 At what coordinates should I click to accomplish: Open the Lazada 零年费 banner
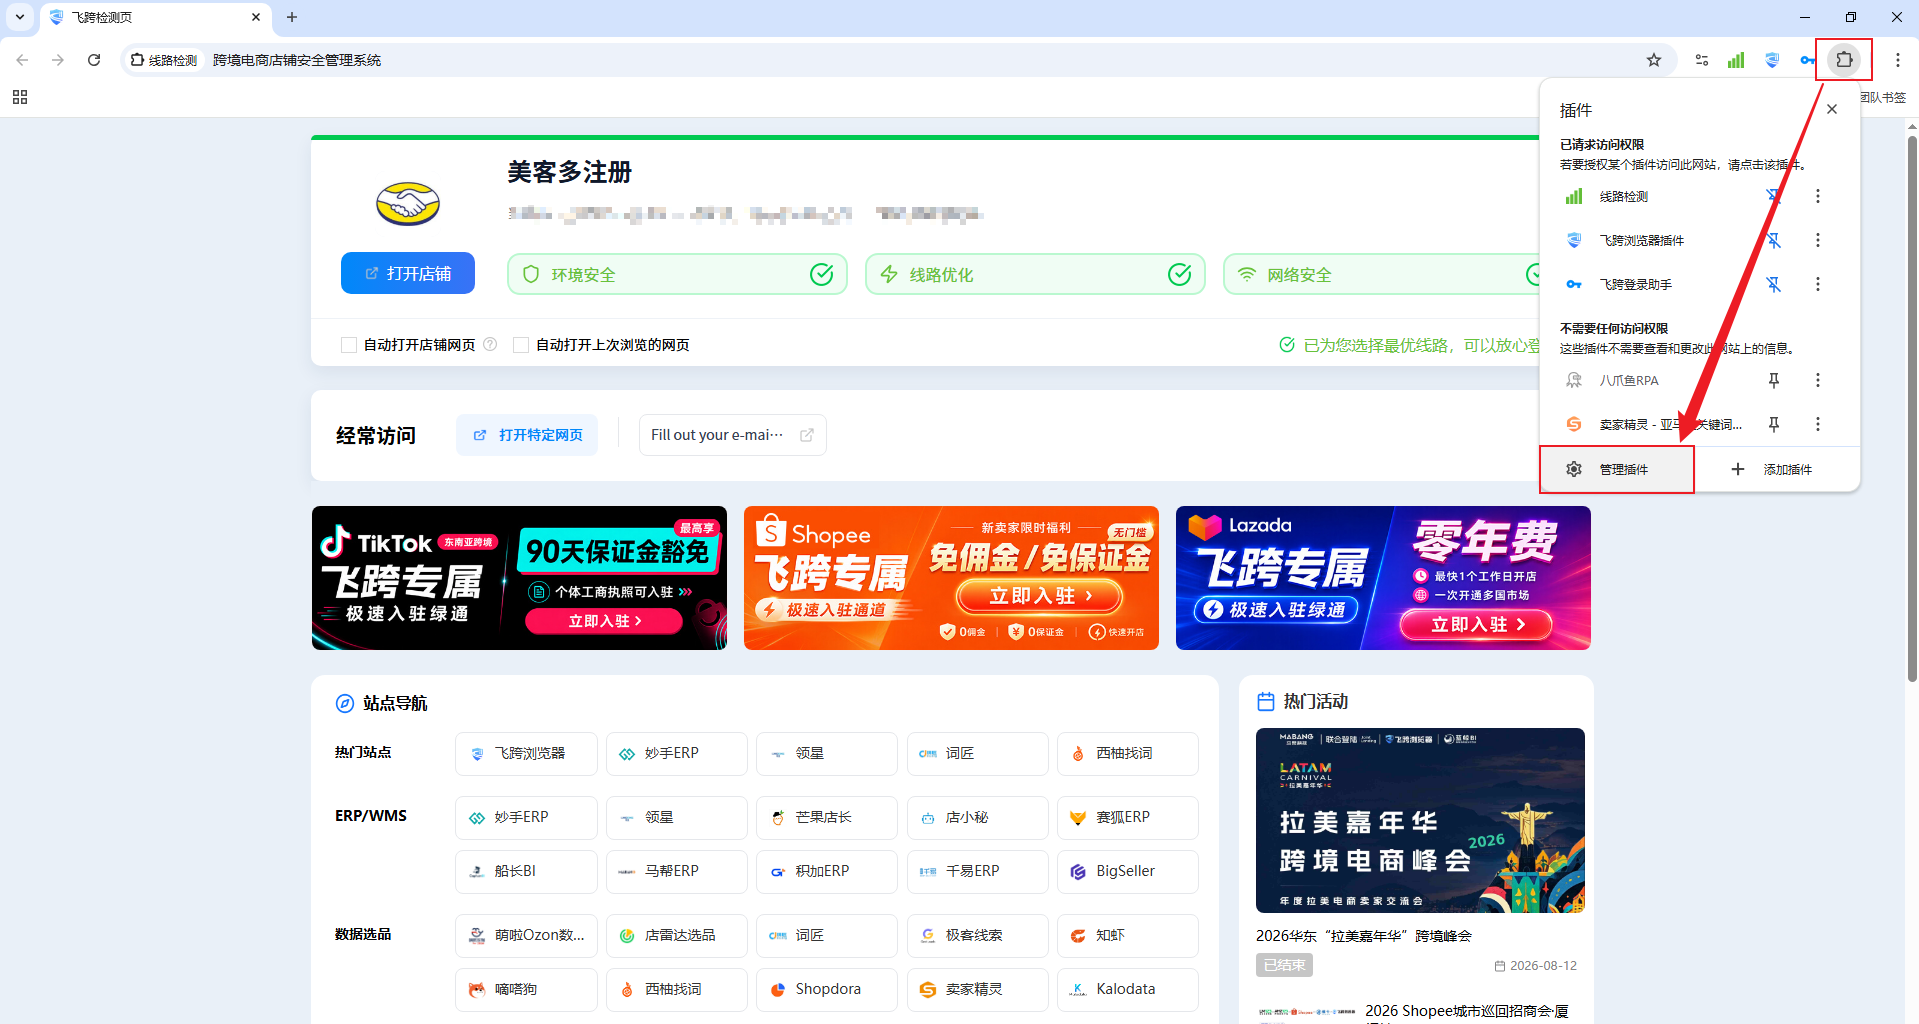(1383, 578)
